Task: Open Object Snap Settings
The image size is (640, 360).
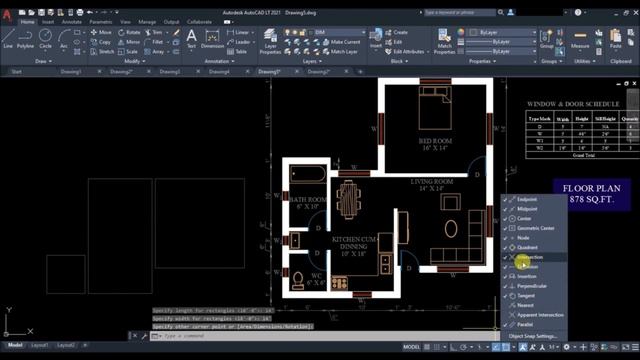Action: click(533, 336)
